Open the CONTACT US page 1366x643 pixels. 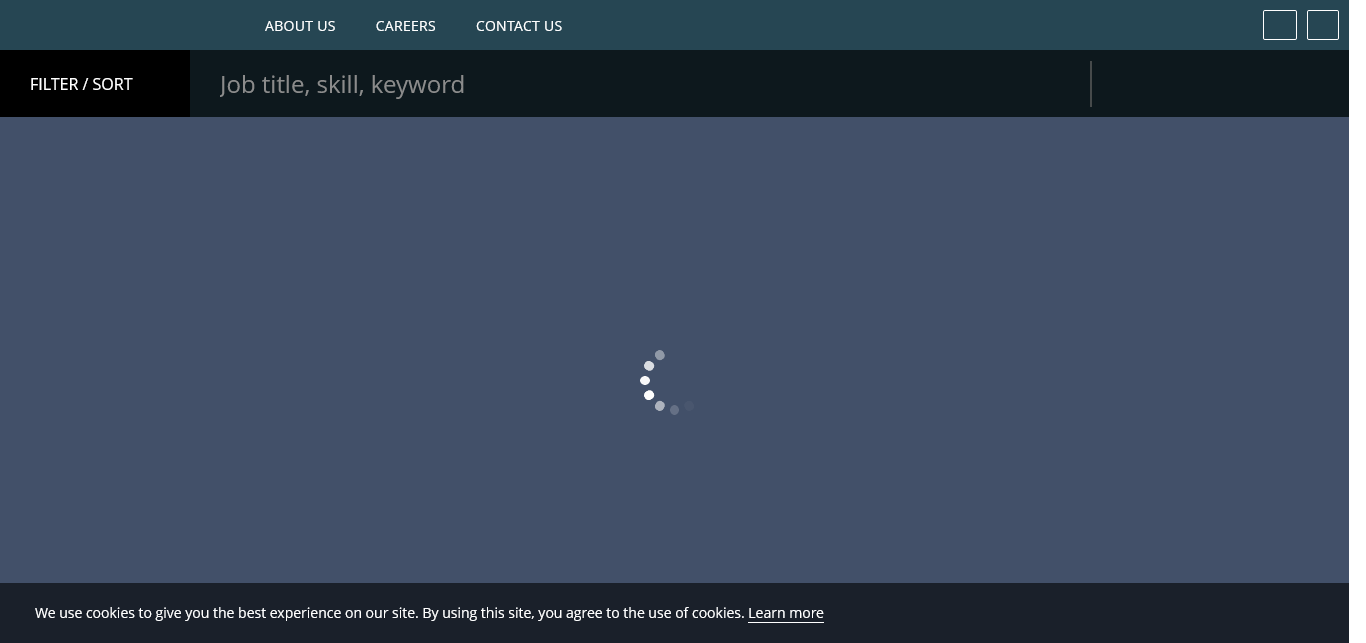(519, 26)
